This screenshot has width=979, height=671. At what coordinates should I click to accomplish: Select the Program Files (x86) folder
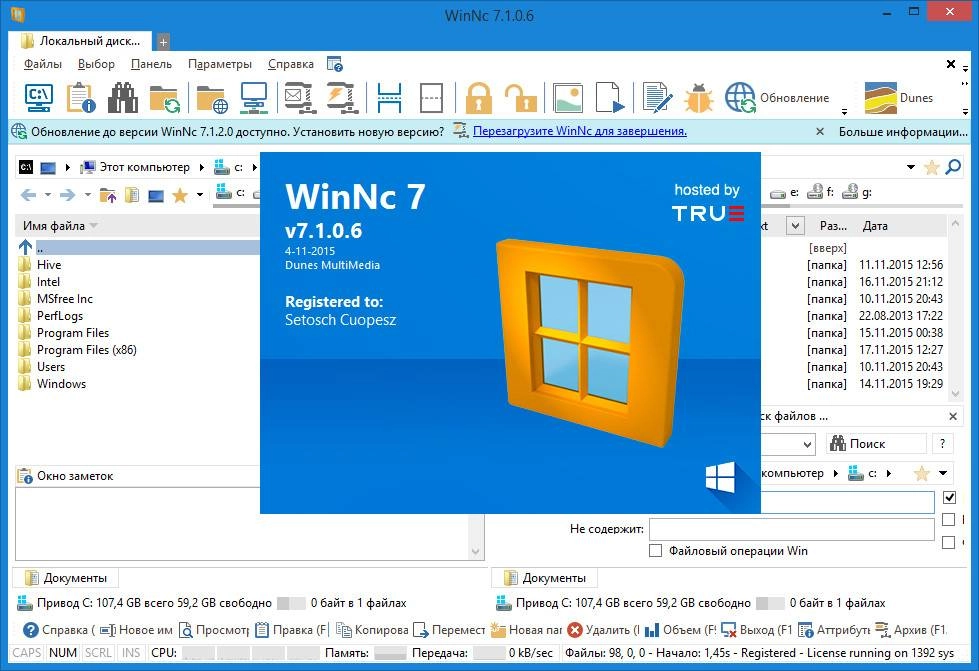[x=86, y=350]
